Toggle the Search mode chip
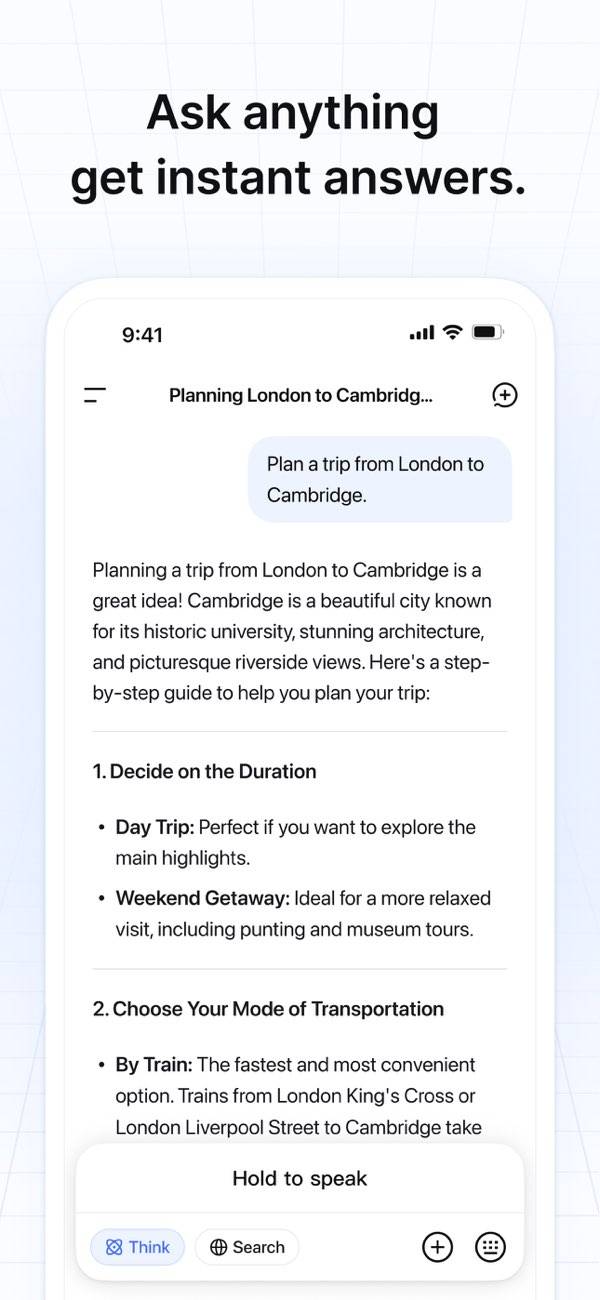Screen dimensions: 600x1300 [x=247, y=1247]
